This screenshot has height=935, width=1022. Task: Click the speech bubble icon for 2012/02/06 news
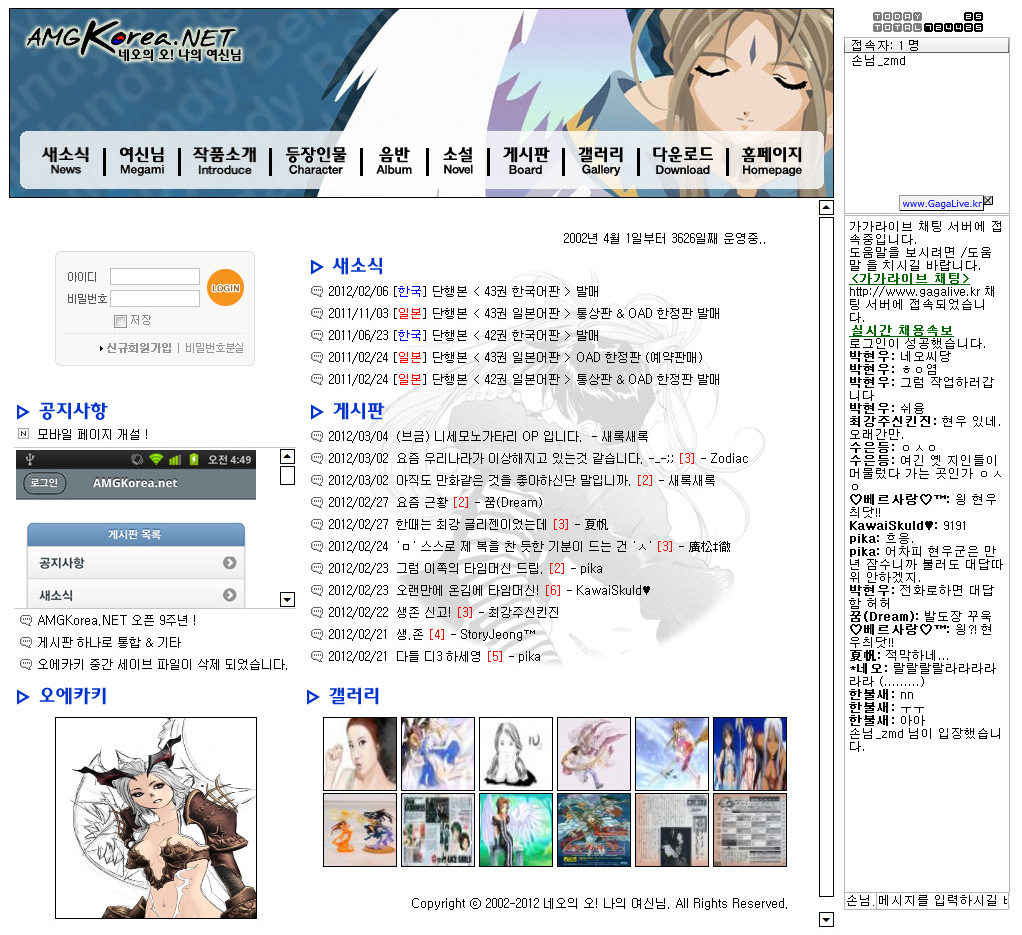(317, 291)
